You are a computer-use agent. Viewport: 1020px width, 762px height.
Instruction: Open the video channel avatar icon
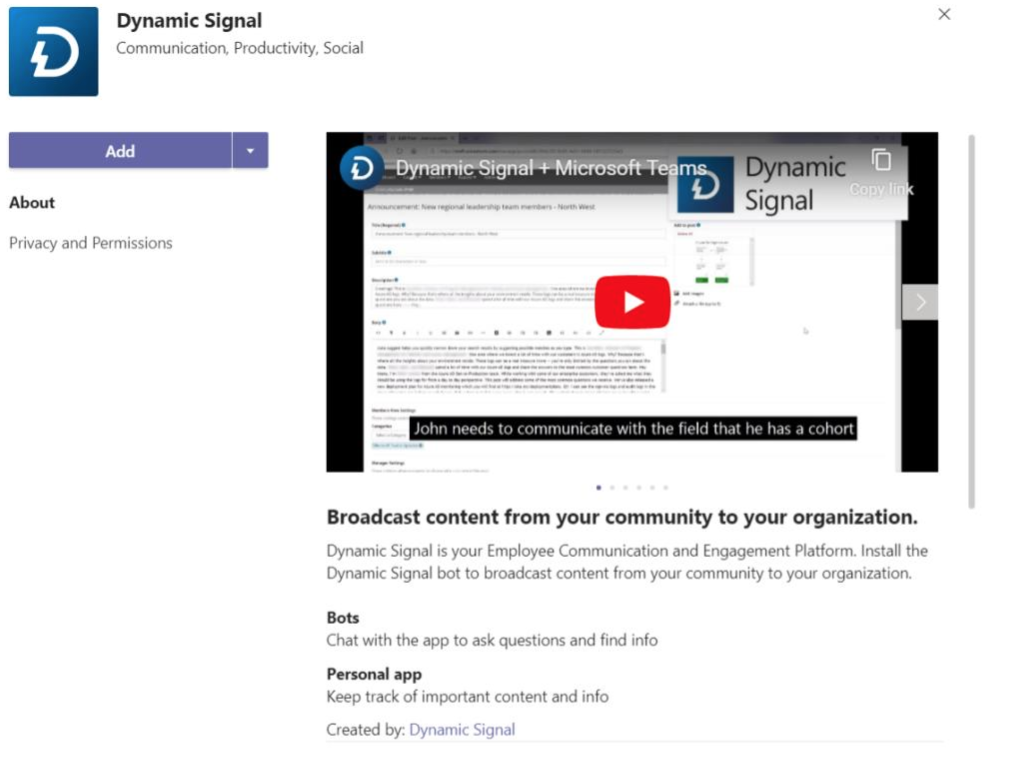pos(361,169)
